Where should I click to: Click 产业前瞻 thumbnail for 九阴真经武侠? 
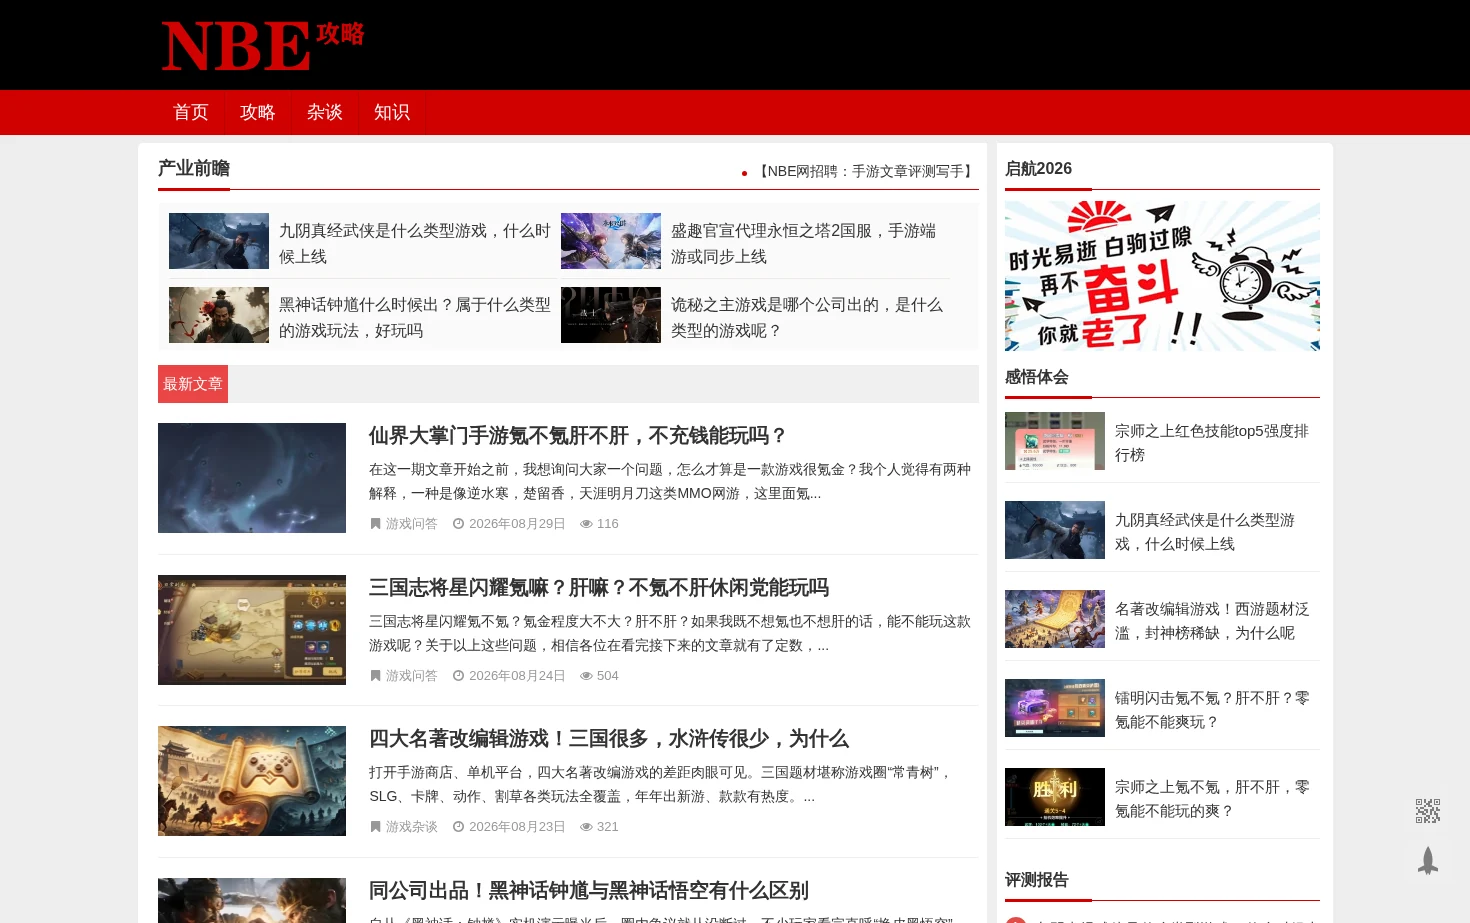click(x=219, y=241)
